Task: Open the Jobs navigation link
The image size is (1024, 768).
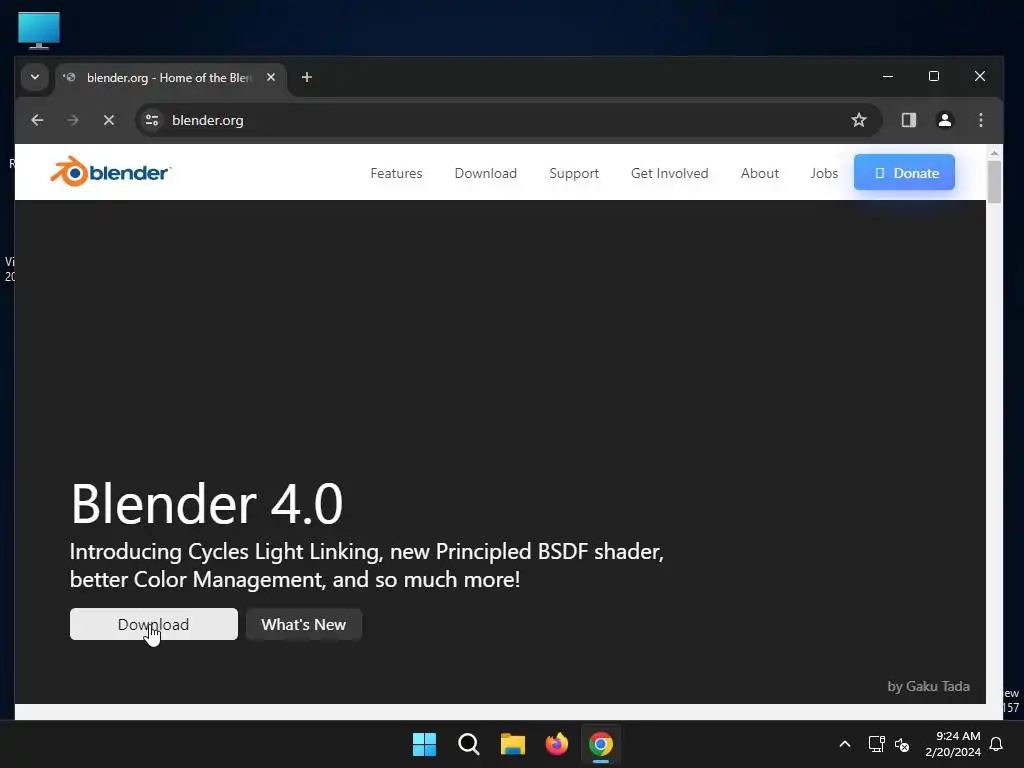Action: coord(824,173)
